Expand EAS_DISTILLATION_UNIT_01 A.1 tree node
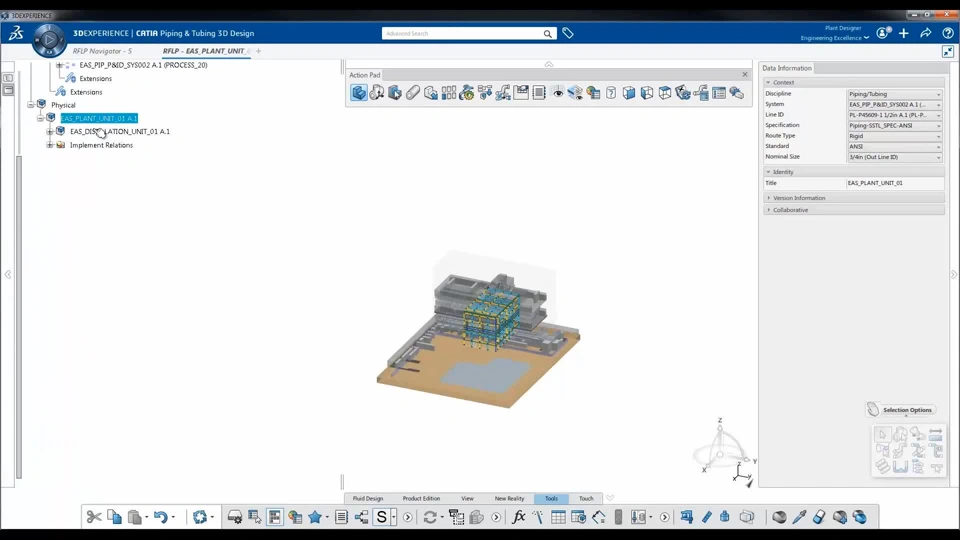 (x=50, y=132)
